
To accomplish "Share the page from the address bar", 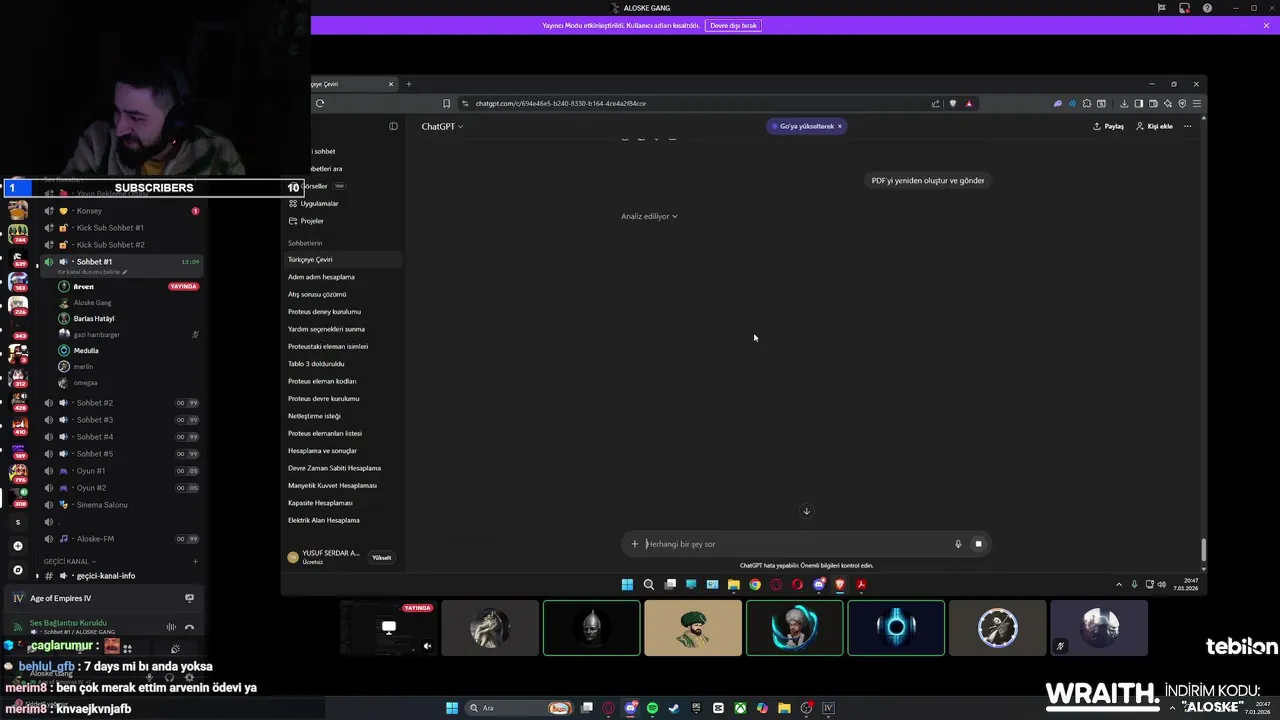I will click(935, 103).
